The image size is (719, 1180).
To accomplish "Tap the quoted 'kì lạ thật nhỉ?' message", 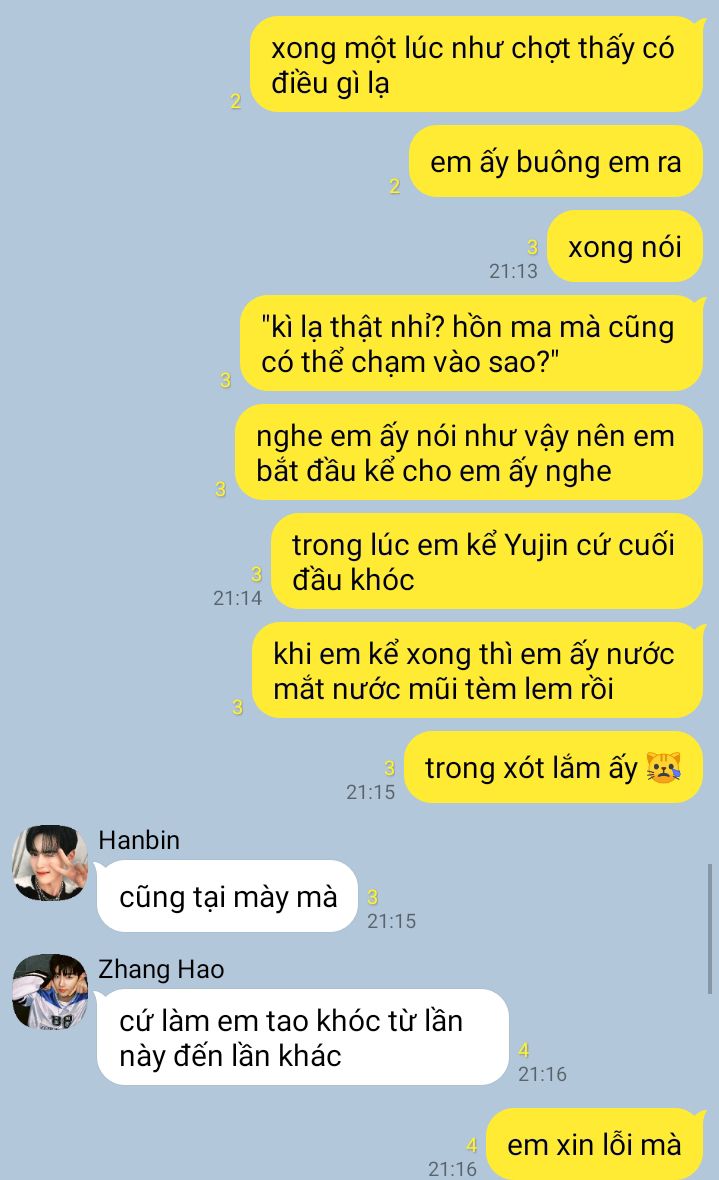I will point(471,344).
